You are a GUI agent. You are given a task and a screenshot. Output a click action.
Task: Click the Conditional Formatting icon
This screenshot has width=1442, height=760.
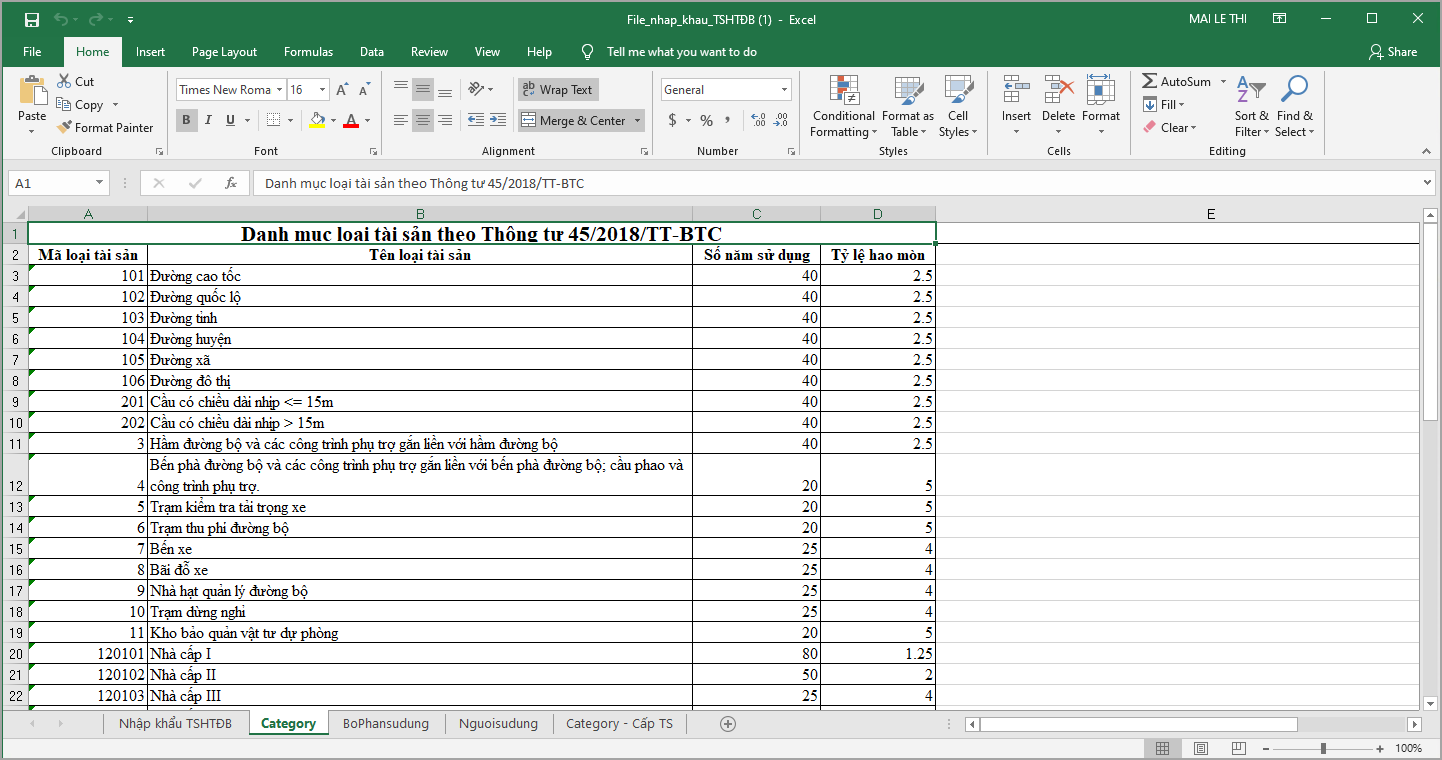tap(844, 92)
